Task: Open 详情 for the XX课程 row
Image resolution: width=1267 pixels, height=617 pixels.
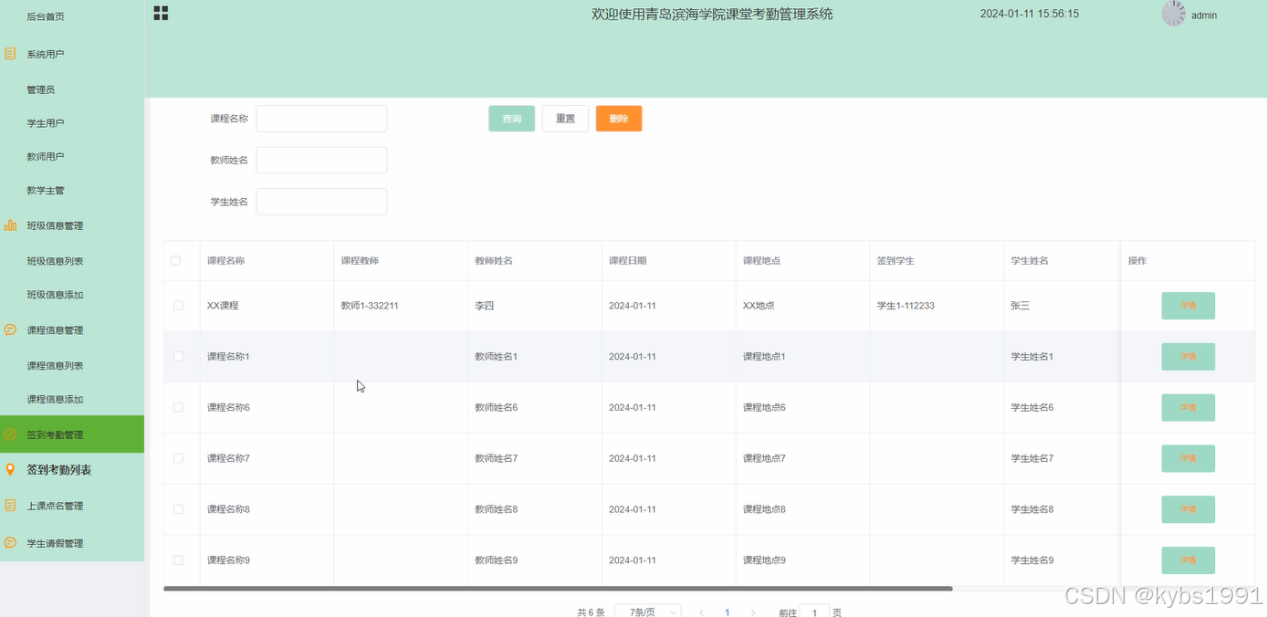Action: [x=1188, y=306]
